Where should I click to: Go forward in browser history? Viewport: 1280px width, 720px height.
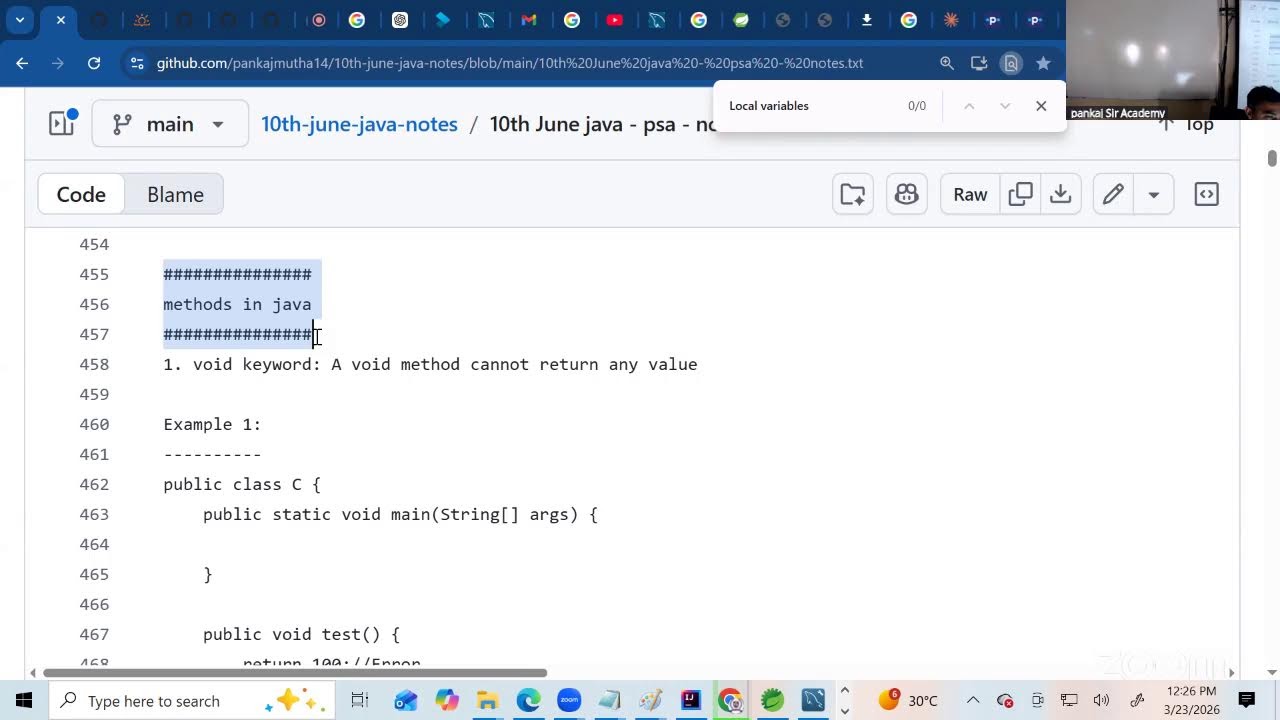(58, 63)
